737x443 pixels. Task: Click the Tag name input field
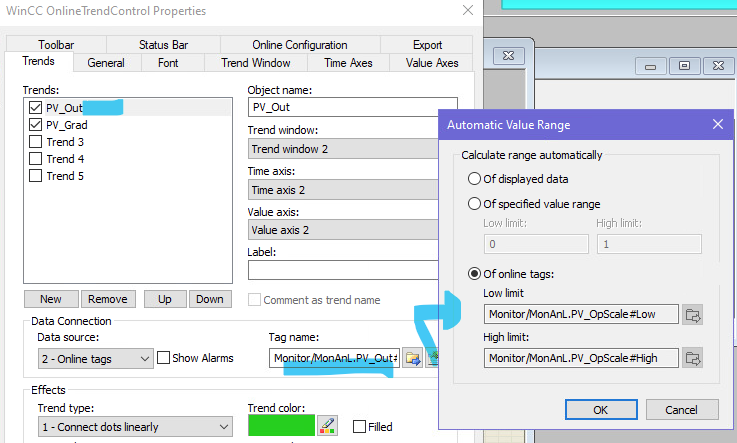[334, 358]
